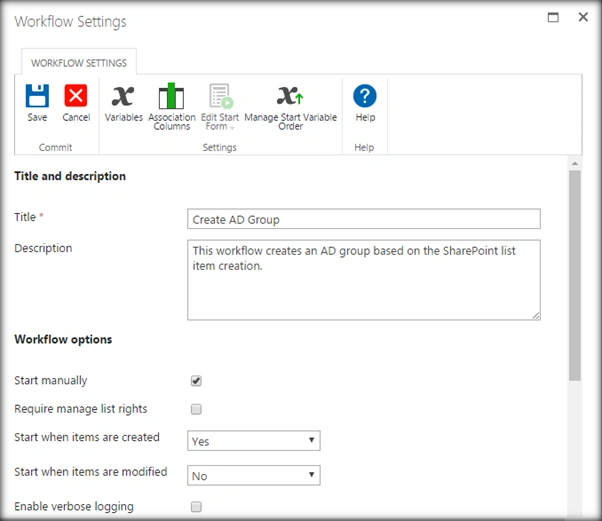Click the Start manually label
This screenshot has height=521, width=602.
(x=51, y=380)
